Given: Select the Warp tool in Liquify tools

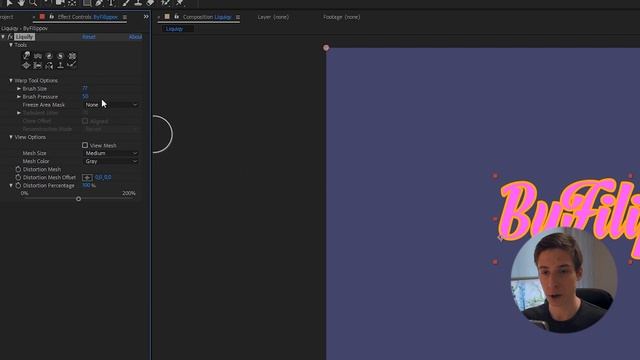Looking at the screenshot, I should point(27,56).
